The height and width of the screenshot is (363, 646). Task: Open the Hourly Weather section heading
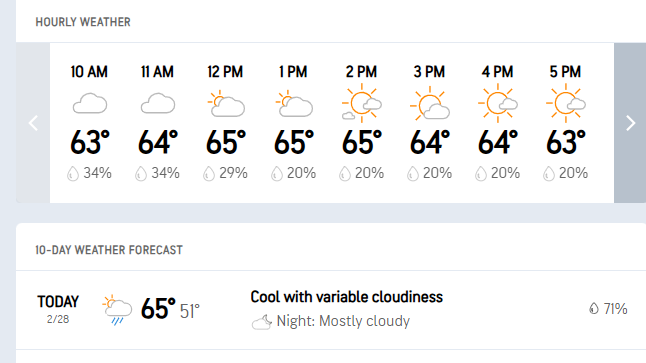tap(83, 22)
